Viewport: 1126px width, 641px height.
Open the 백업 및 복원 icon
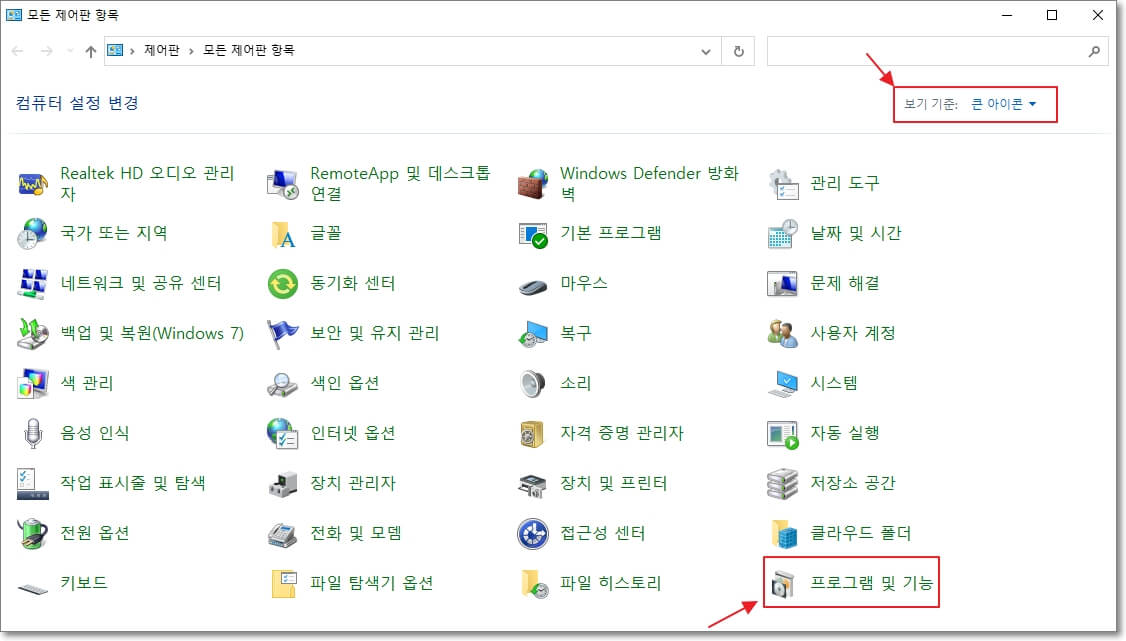point(33,334)
